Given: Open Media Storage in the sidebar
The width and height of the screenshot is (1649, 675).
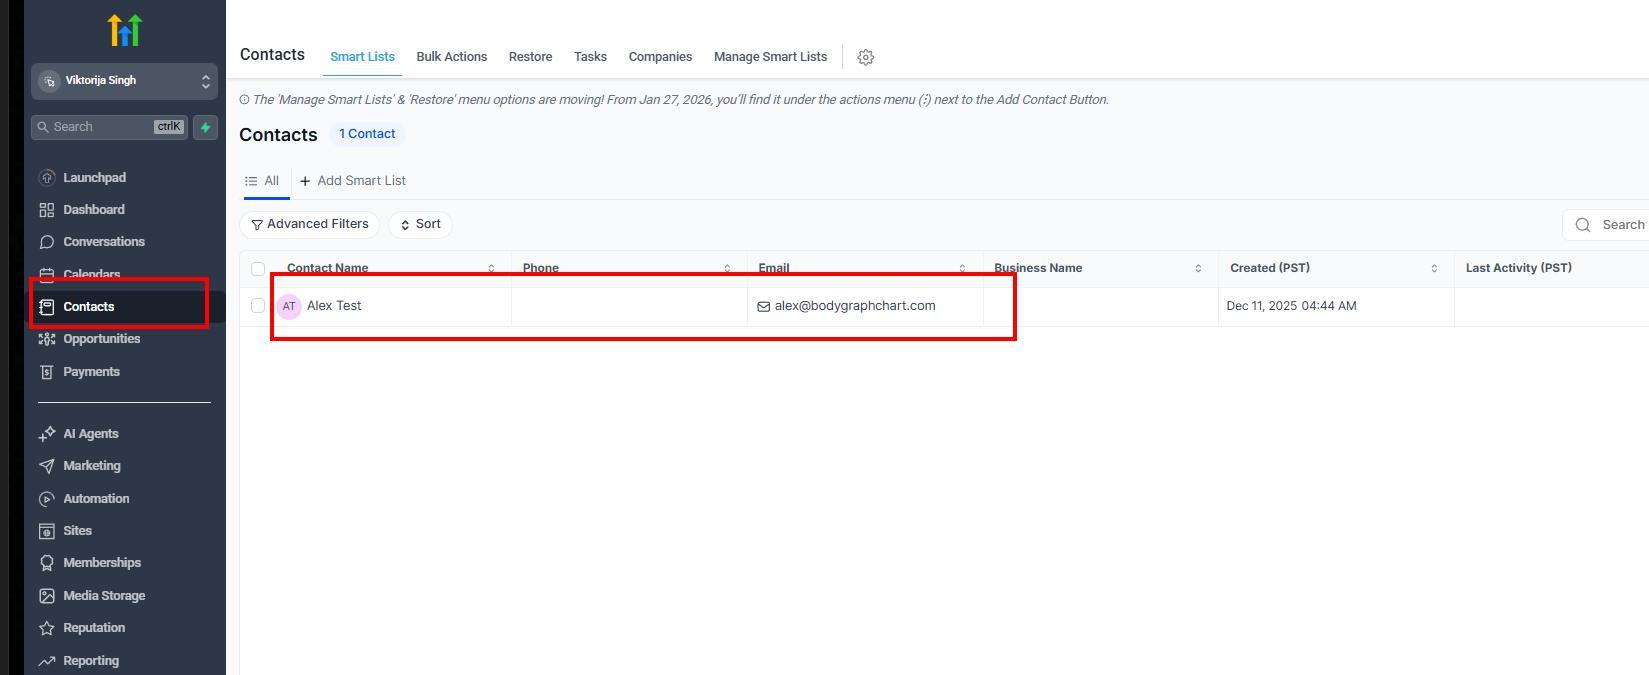Looking at the screenshot, I should pyautogui.click(x=103, y=596).
